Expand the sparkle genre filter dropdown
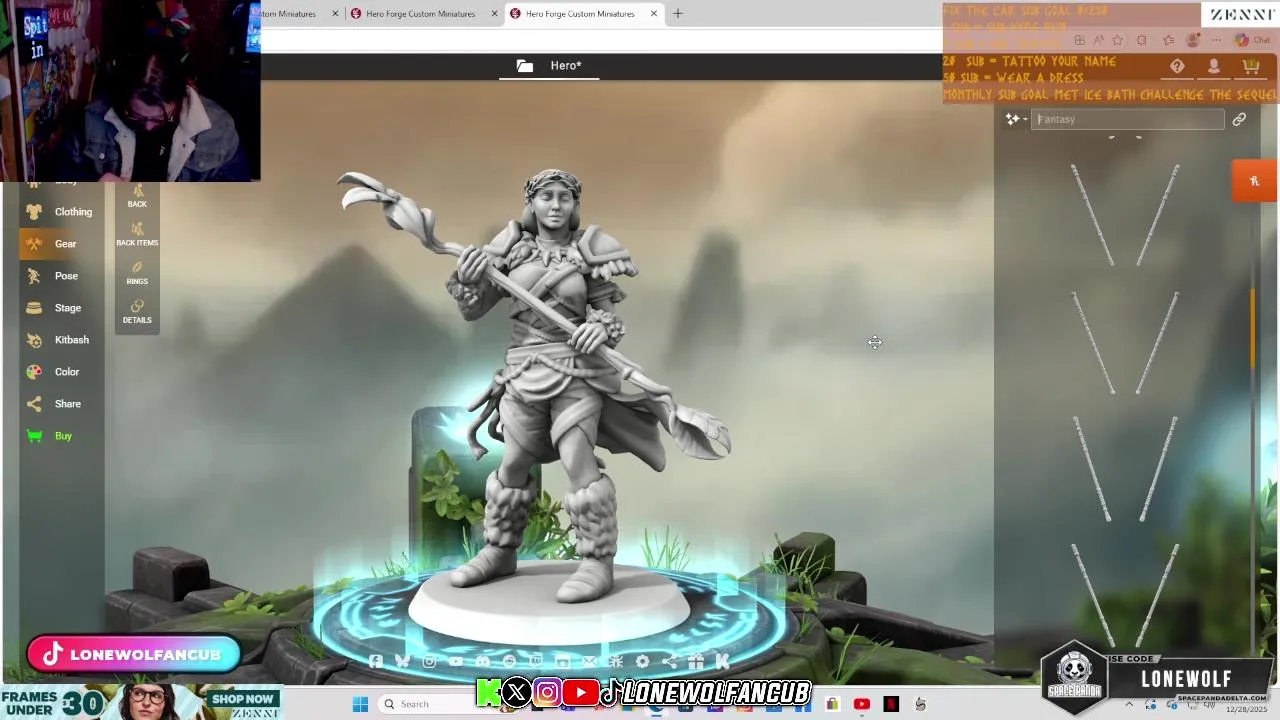This screenshot has height=720, width=1280. click(x=1016, y=119)
